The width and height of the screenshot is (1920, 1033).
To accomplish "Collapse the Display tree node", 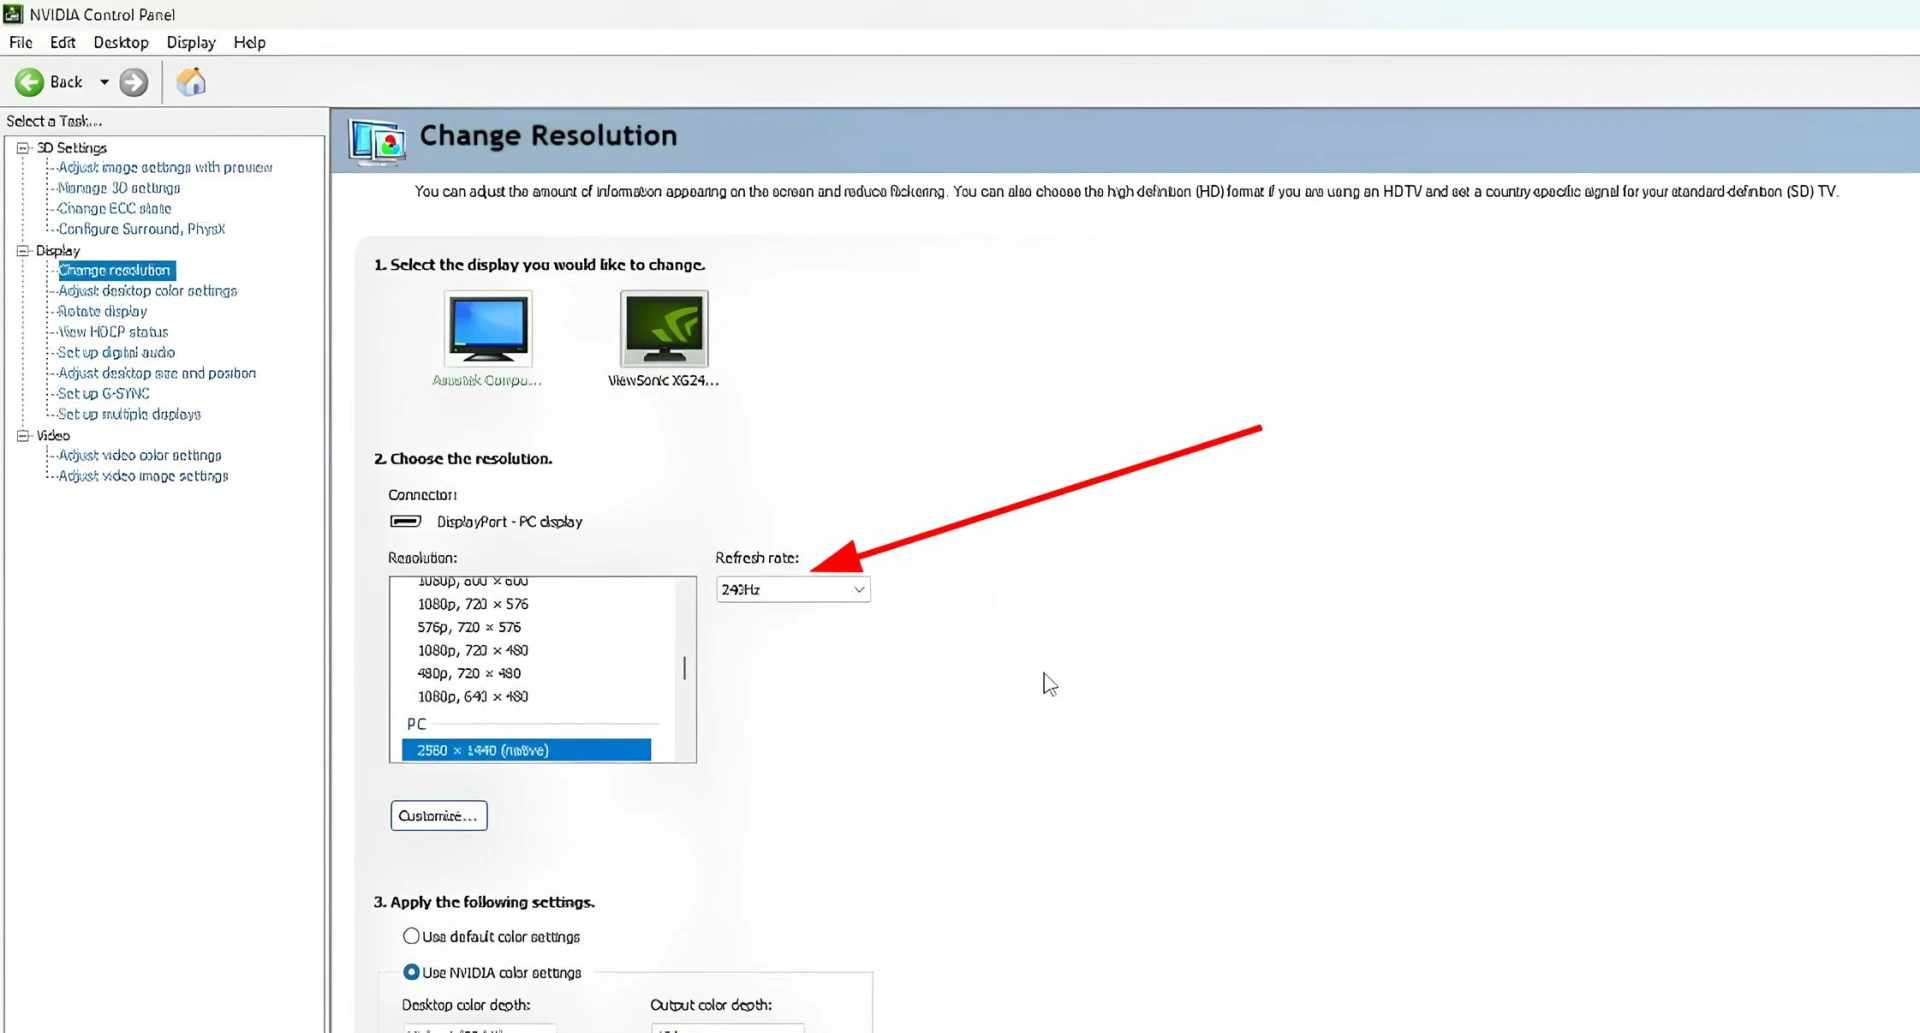I will pos(23,250).
